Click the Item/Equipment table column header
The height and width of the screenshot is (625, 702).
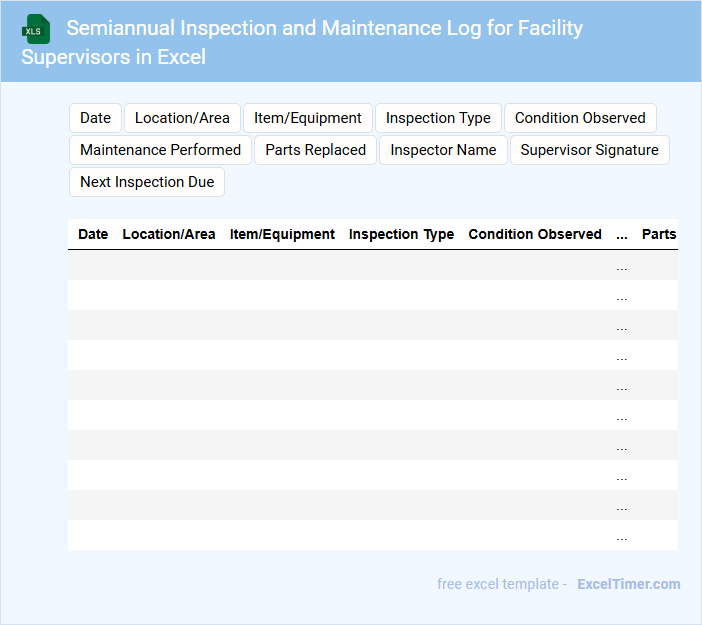pos(282,234)
